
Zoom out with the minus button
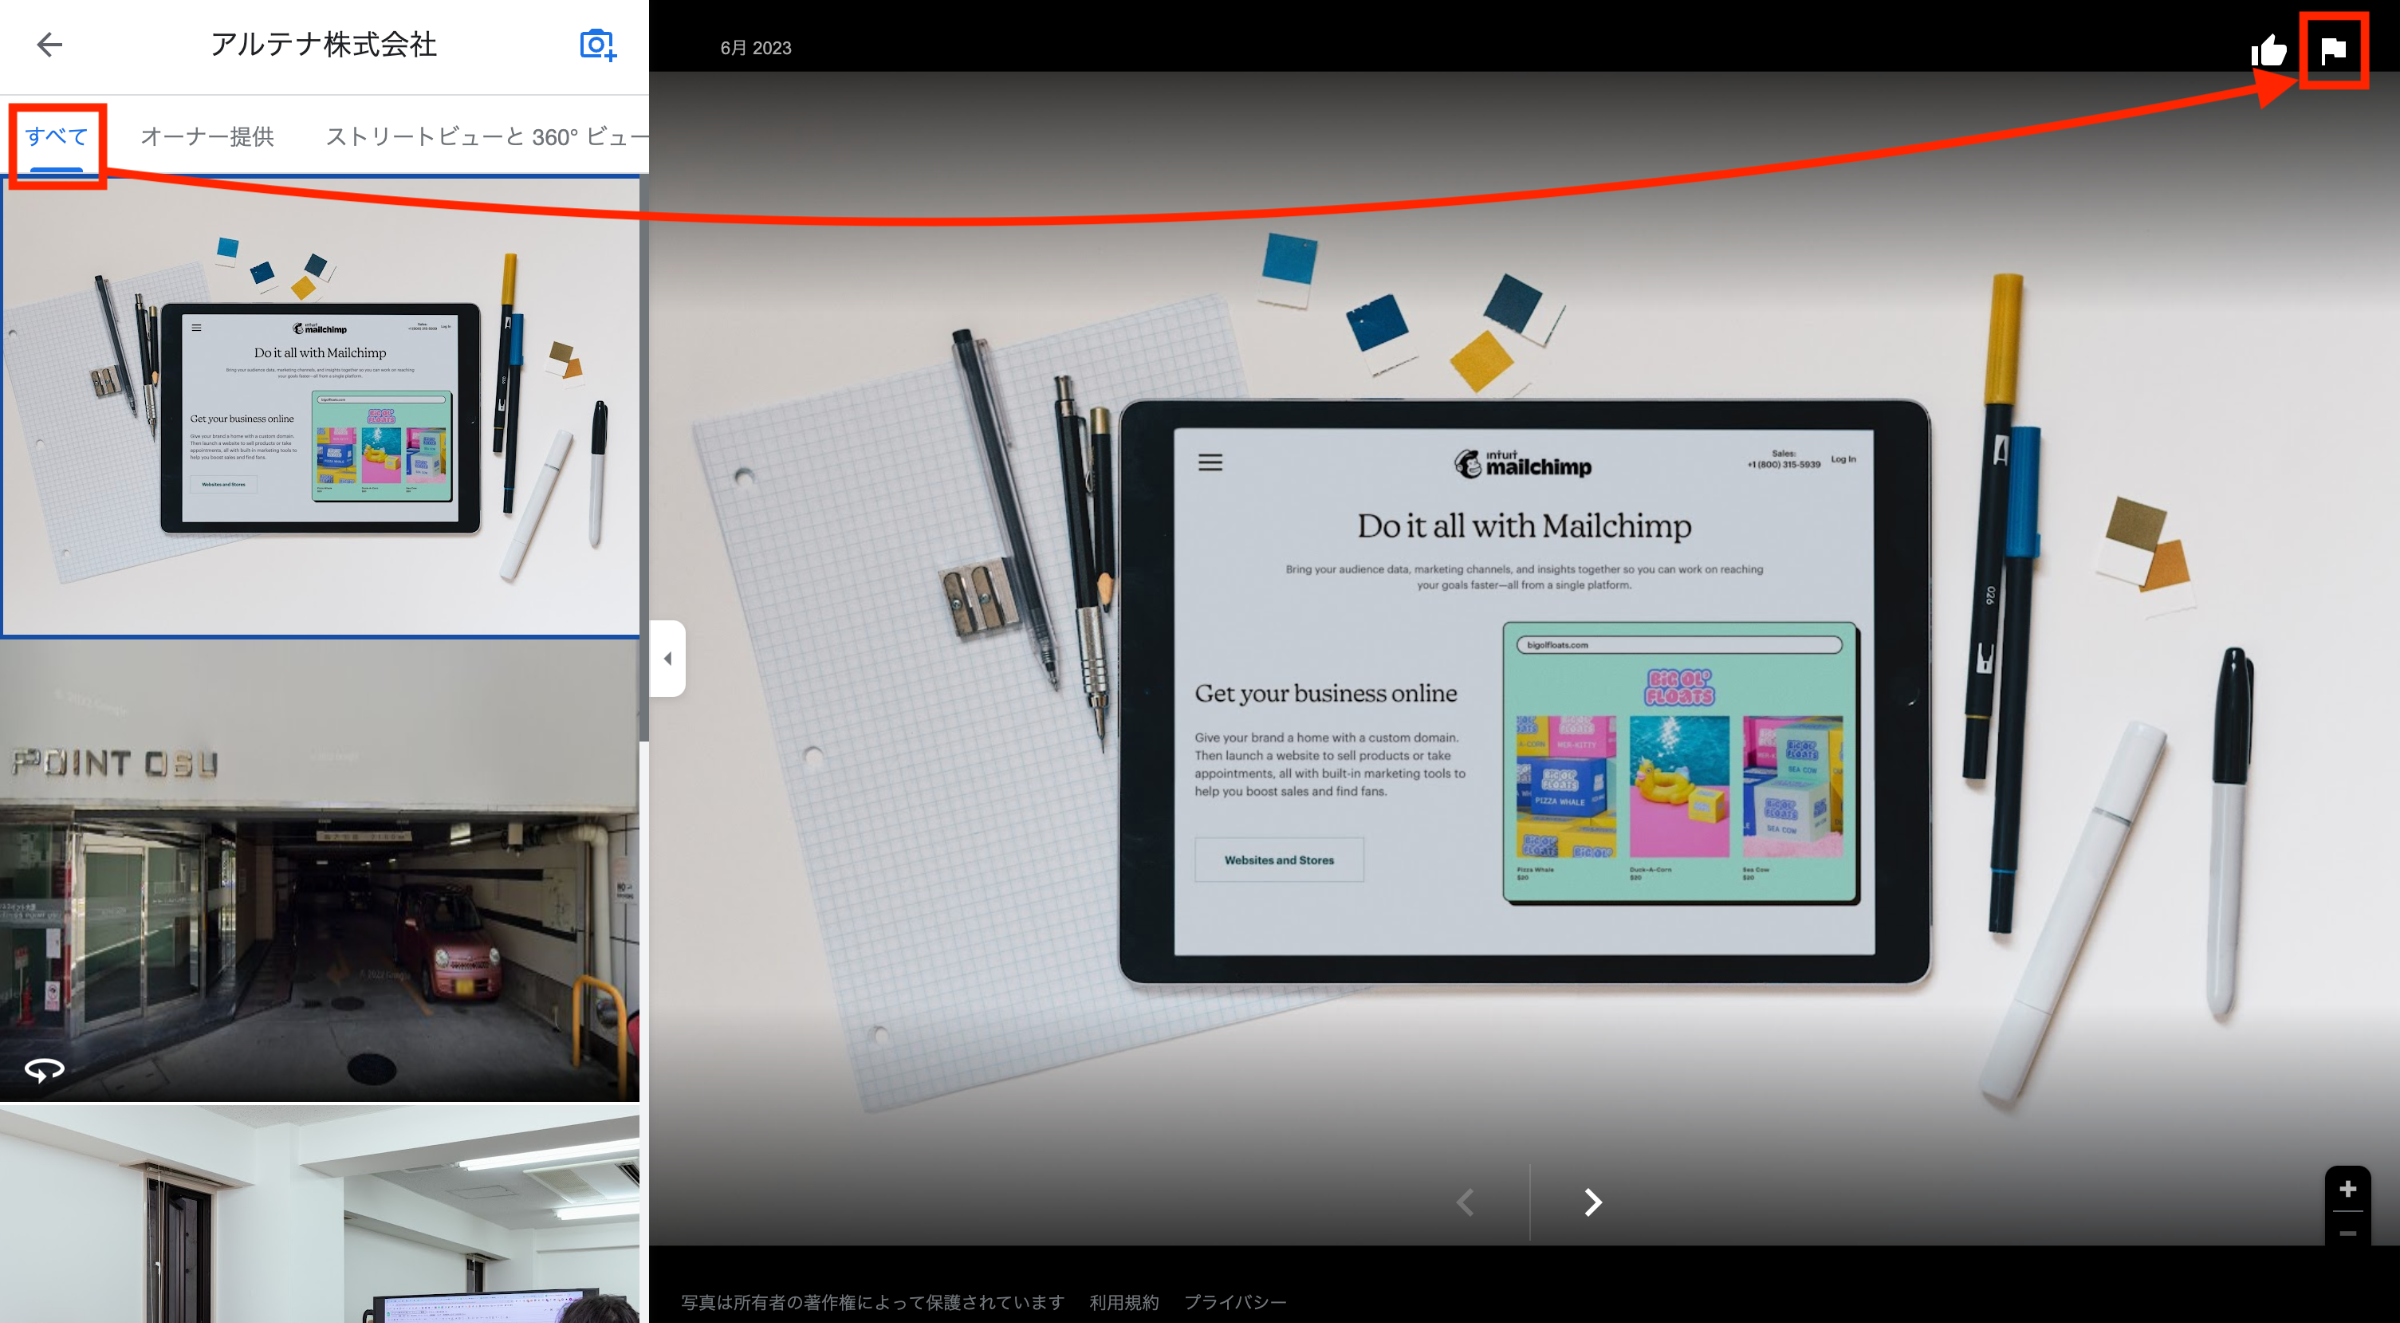pos(2348,1233)
